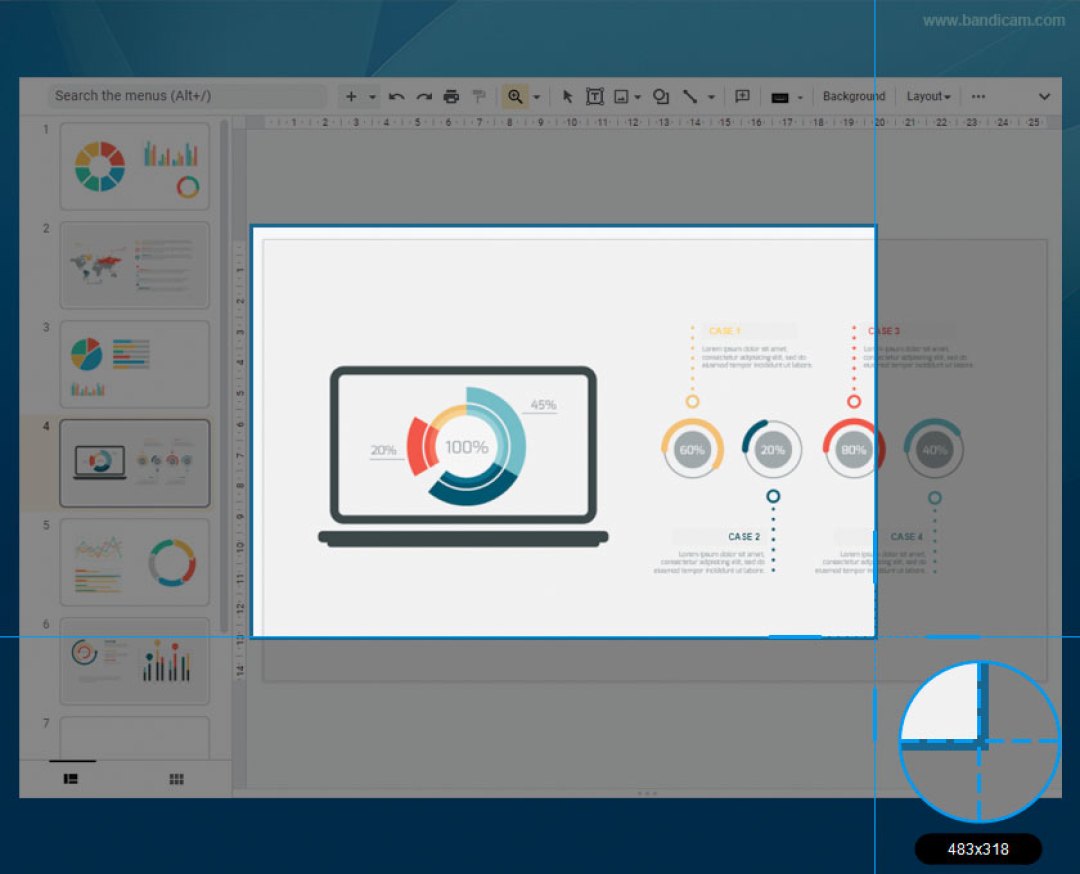This screenshot has width=1080, height=874.
Task: Select the 40% circle gauge
Action: coord(934,449)
